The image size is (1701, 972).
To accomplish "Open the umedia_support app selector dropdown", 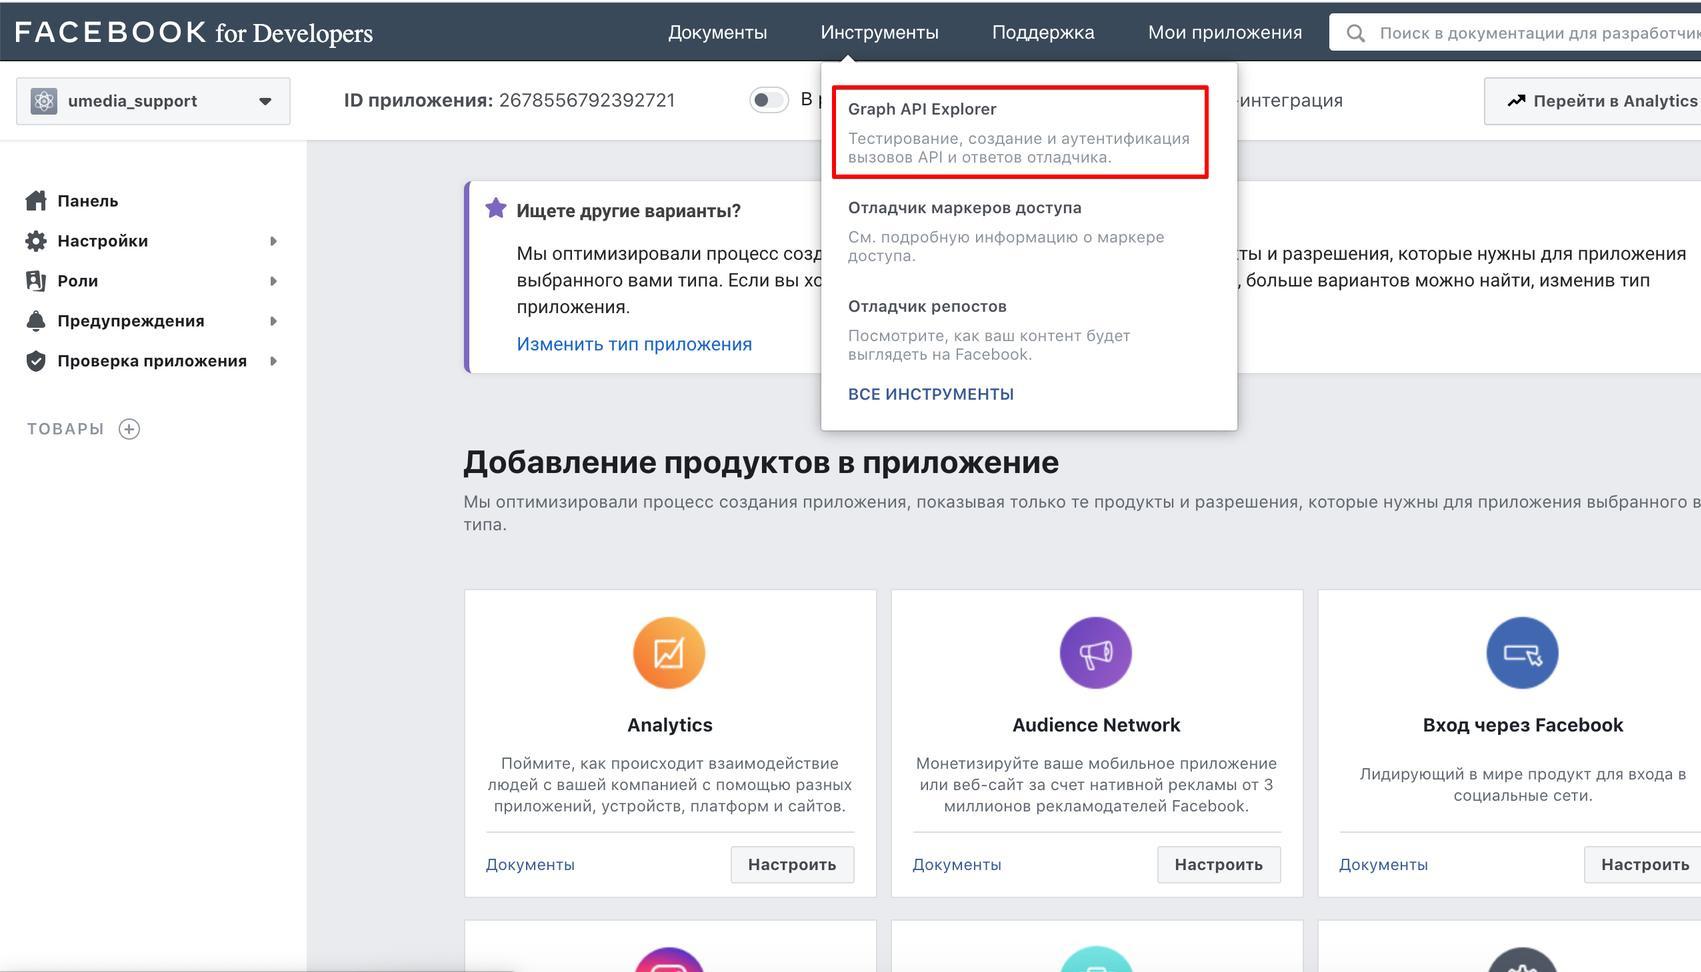I will [x=153, y=101].
